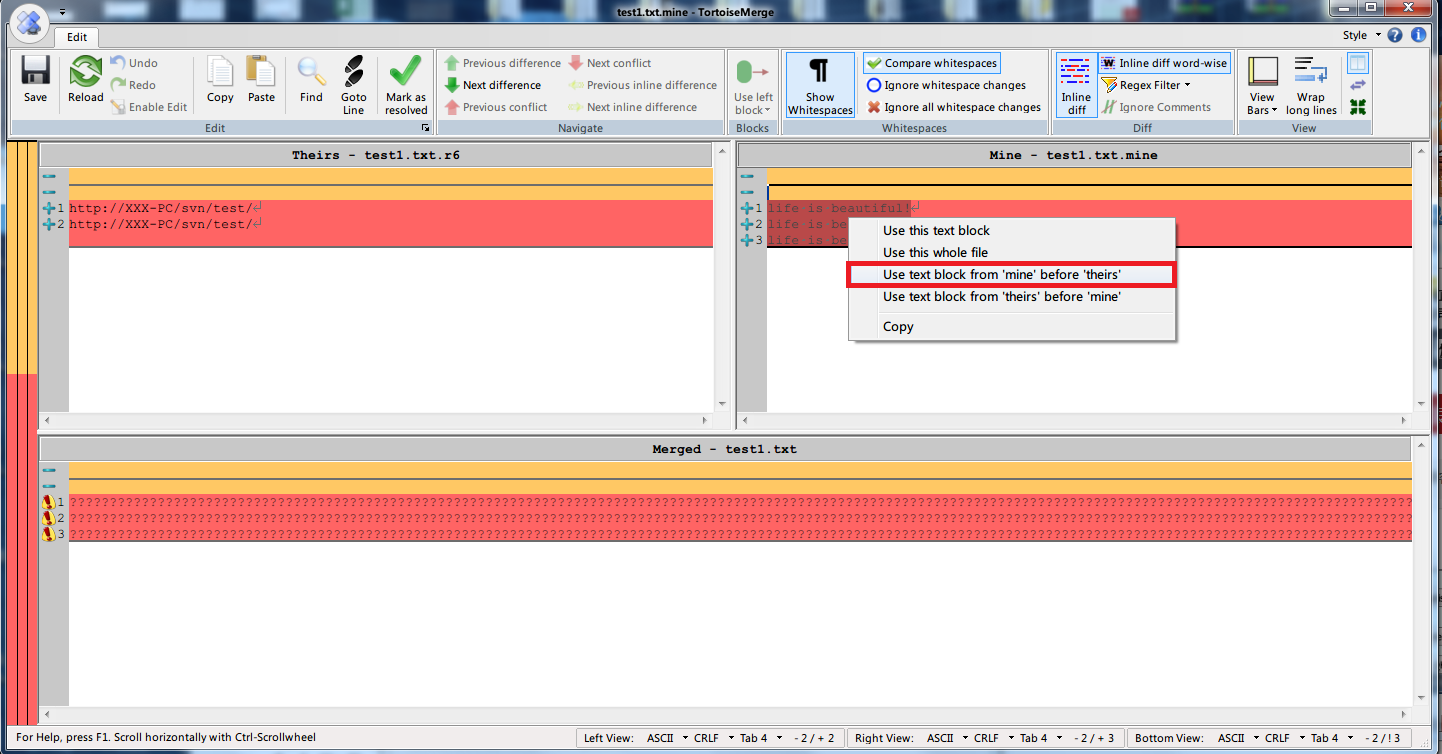Click Left View '- 2 / + 2' status text
1442x754 pixels.
(815, 738)
